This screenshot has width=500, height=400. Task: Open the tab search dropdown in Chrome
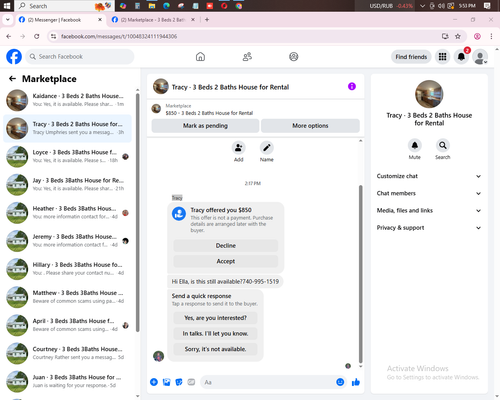[x=8, y=20]
